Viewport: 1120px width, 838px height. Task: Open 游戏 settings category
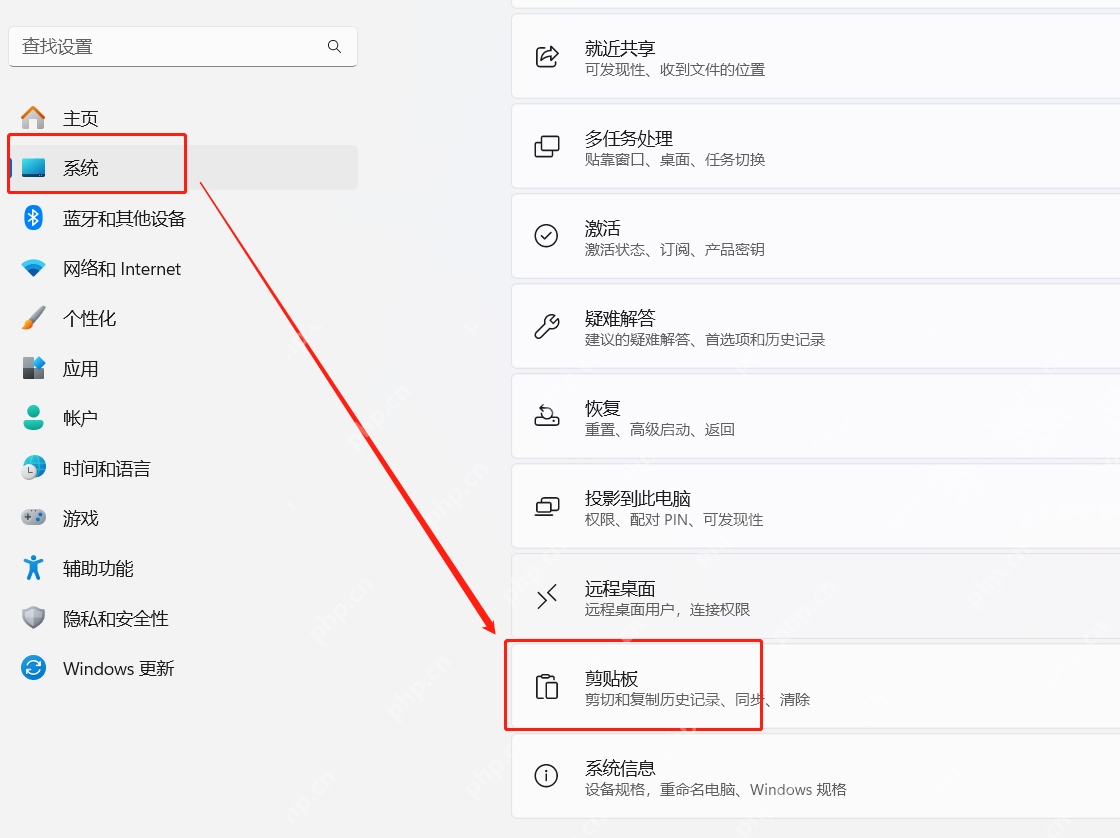click(81, 518)
